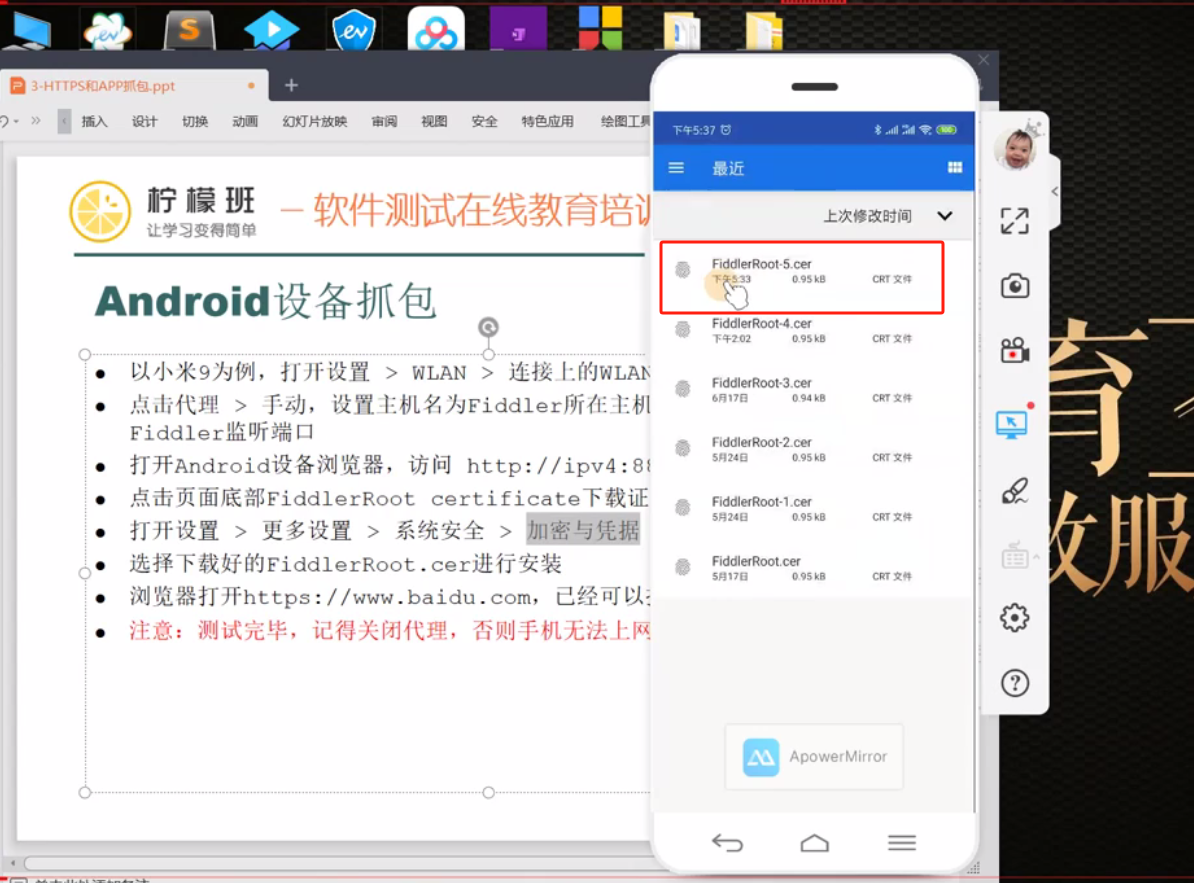Open the FiddlerRoot.cer file dated 5月17日

click(x=813, y=568)
